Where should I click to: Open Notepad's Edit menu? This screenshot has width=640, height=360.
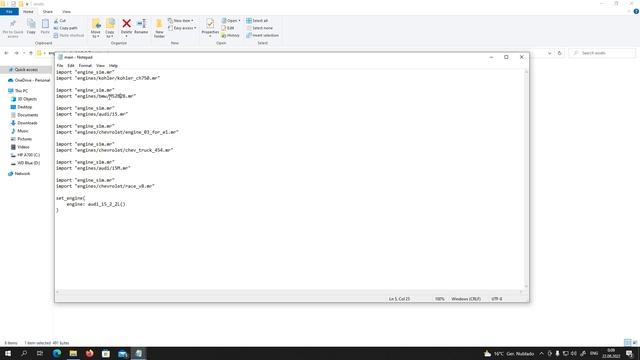tap(71, 65)
